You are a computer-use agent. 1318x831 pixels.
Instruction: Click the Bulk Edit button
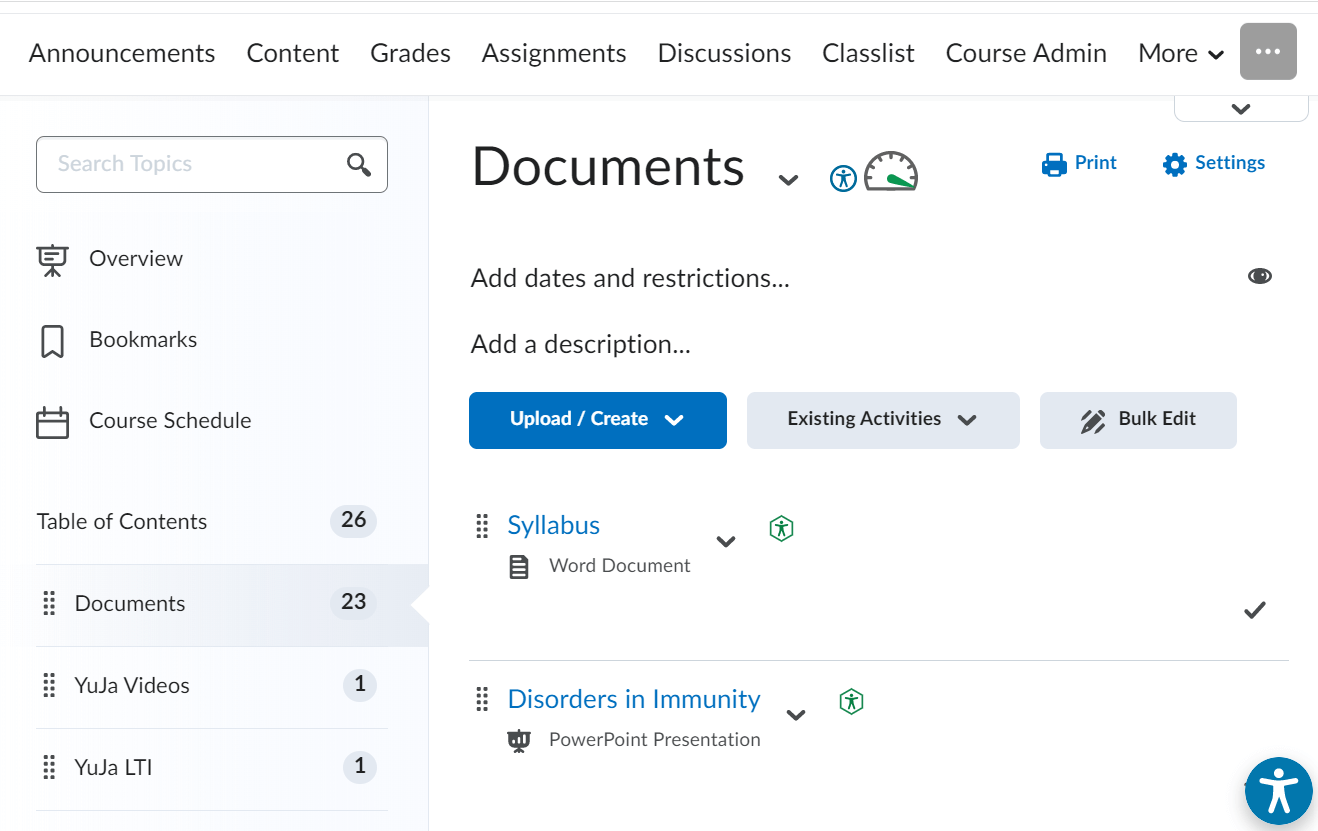tap(1138, 420)
